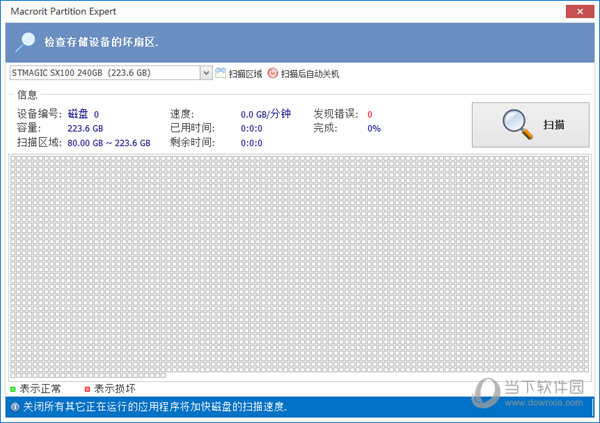Toggle 扫描后自动关机 auto shutdown option
The height and width of the screenshot is (423, 600).
310,74
